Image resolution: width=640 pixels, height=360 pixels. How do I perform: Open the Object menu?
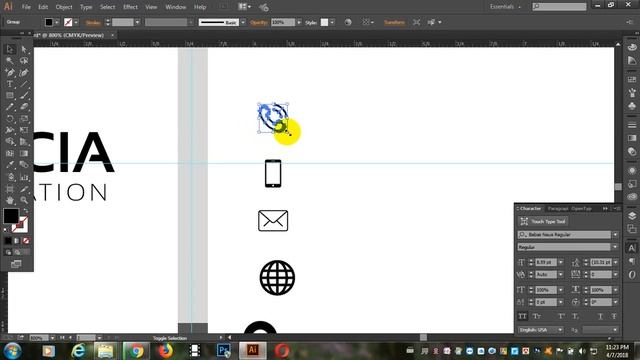pyautogui.click(x=64, y=7)
